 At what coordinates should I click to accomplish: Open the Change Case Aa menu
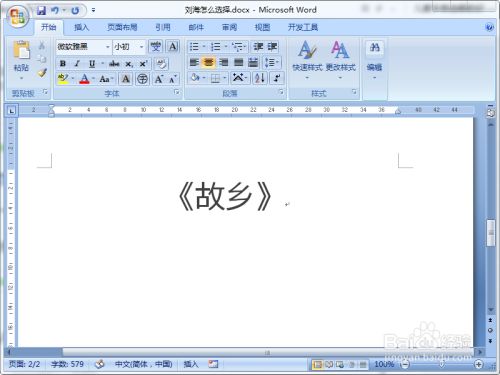pos(106,79)
